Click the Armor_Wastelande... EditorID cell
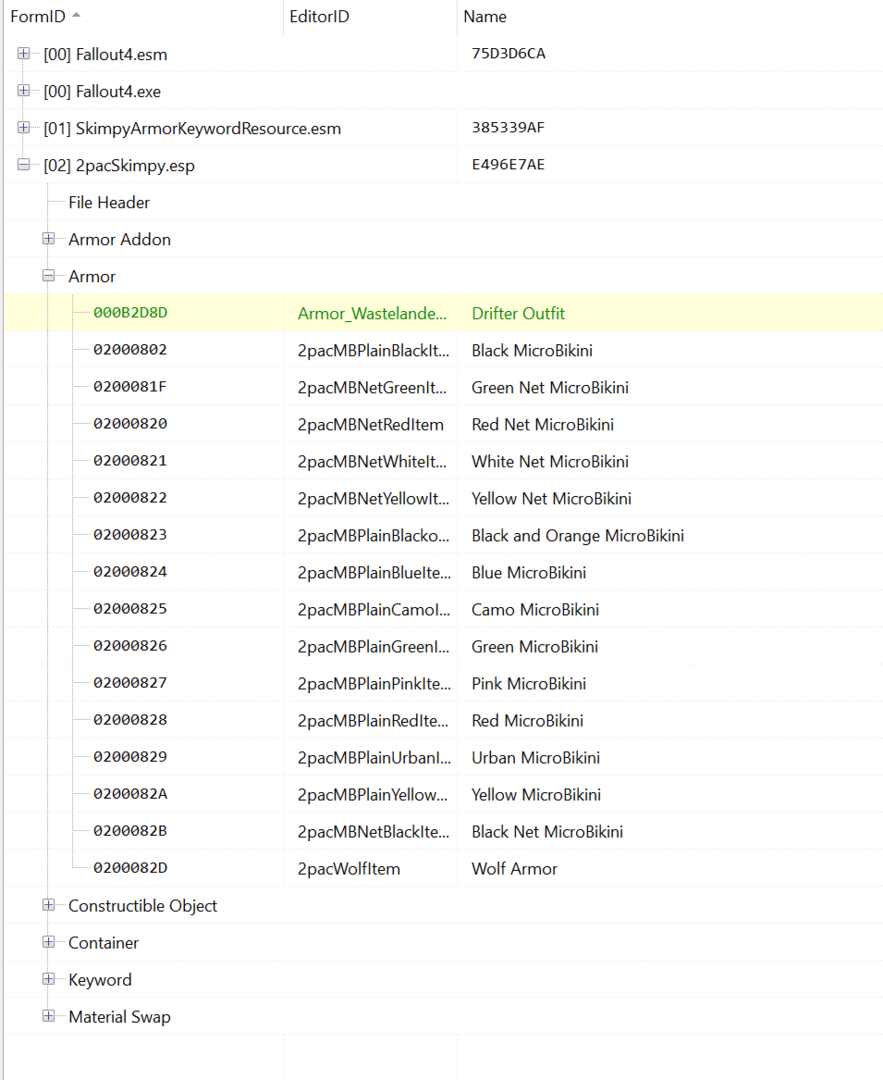Viewport: 883px width, 1080px height. point(372,313)
